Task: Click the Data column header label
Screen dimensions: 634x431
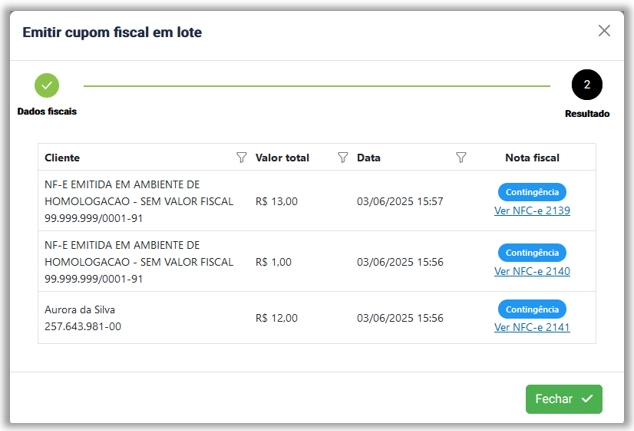Action: pyautogui.click(x=368, y=158)
